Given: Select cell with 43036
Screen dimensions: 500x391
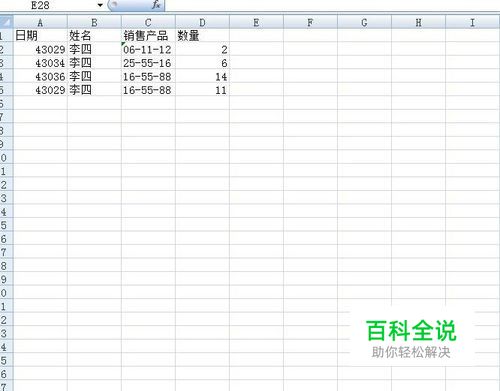Looking at the screenshot, I should coord(40,77).
